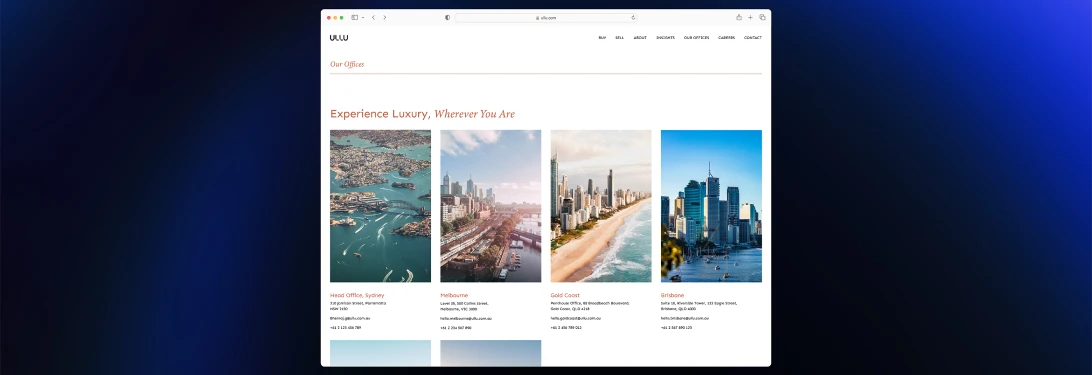This screenshot has width=1092, height=375.
Task: Open the ABOUT menu item
Action: click(x=640, y=38)
